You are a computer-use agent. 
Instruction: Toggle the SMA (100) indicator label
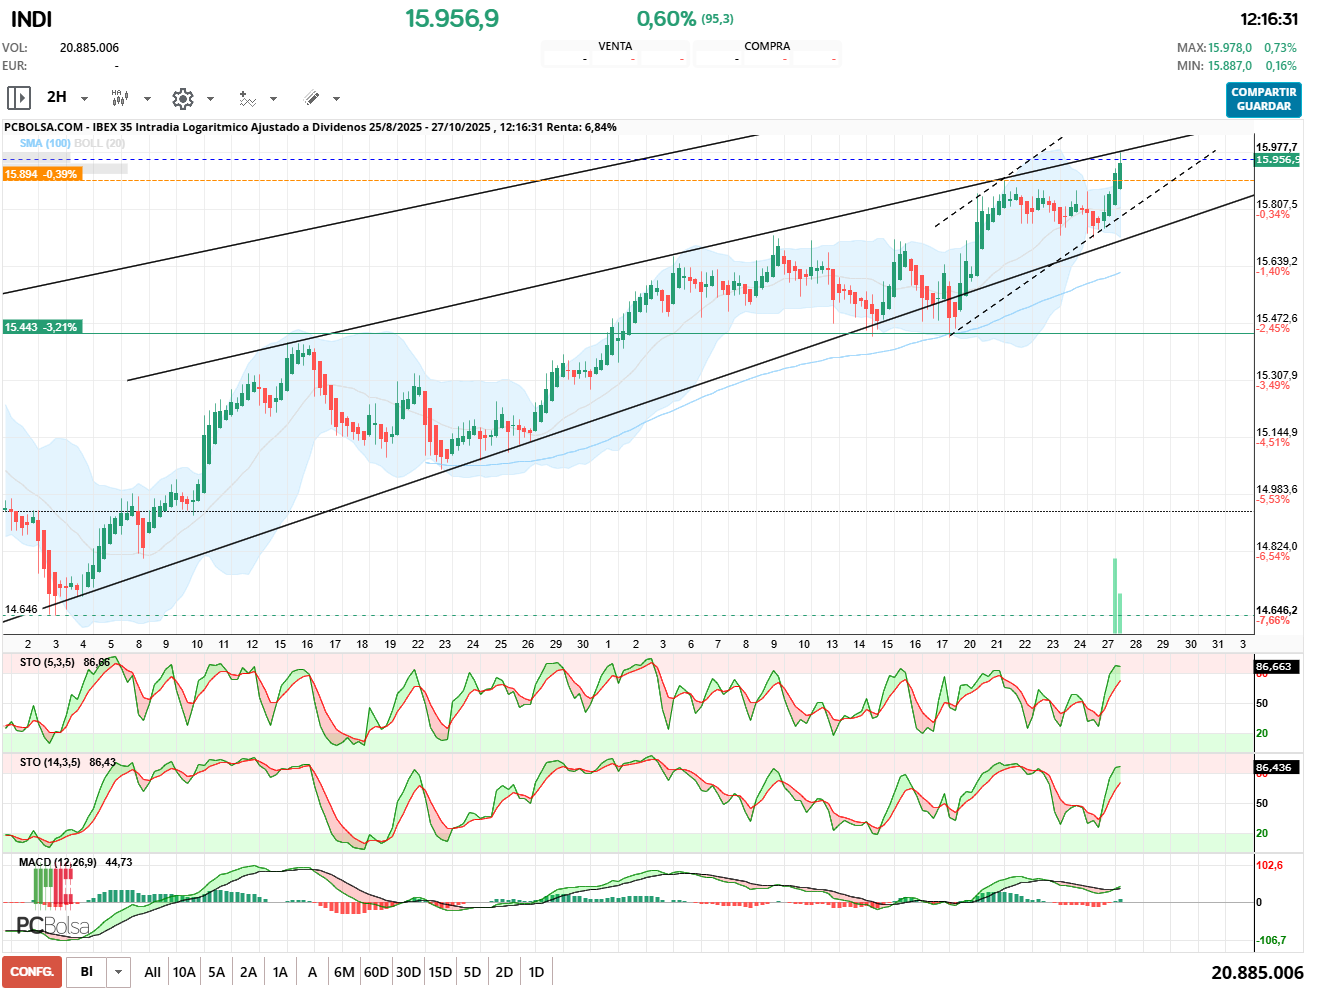(45, 143)
